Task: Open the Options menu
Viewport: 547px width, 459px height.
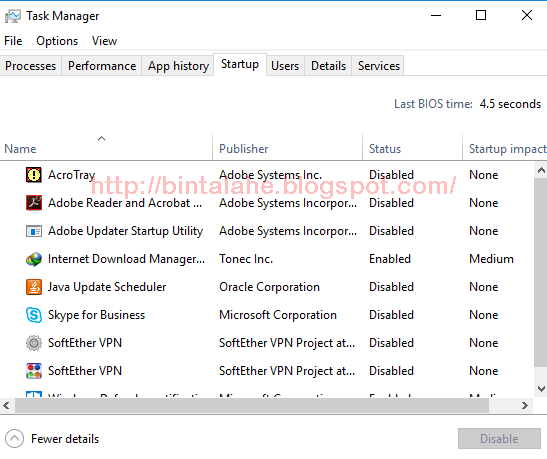Action: tap(57, 41)
